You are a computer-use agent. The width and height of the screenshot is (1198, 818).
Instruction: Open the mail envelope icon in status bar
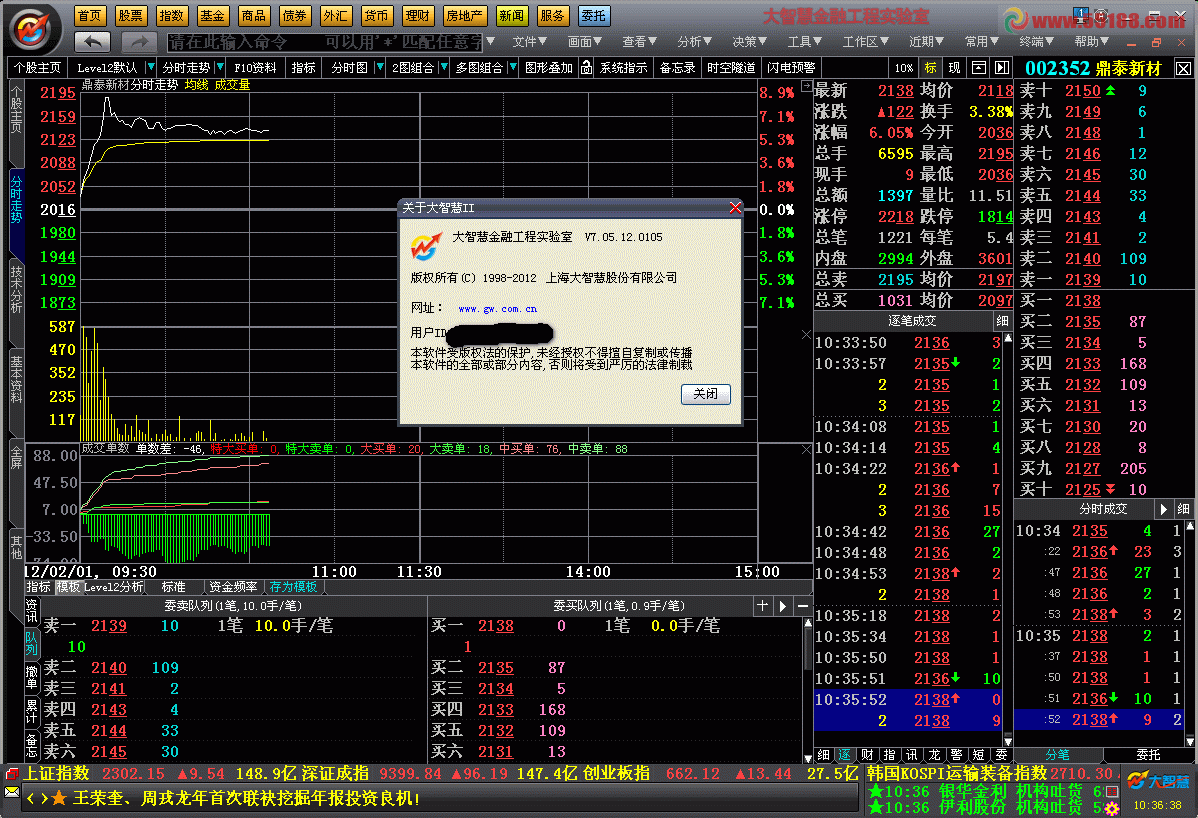tap(11, 792)
